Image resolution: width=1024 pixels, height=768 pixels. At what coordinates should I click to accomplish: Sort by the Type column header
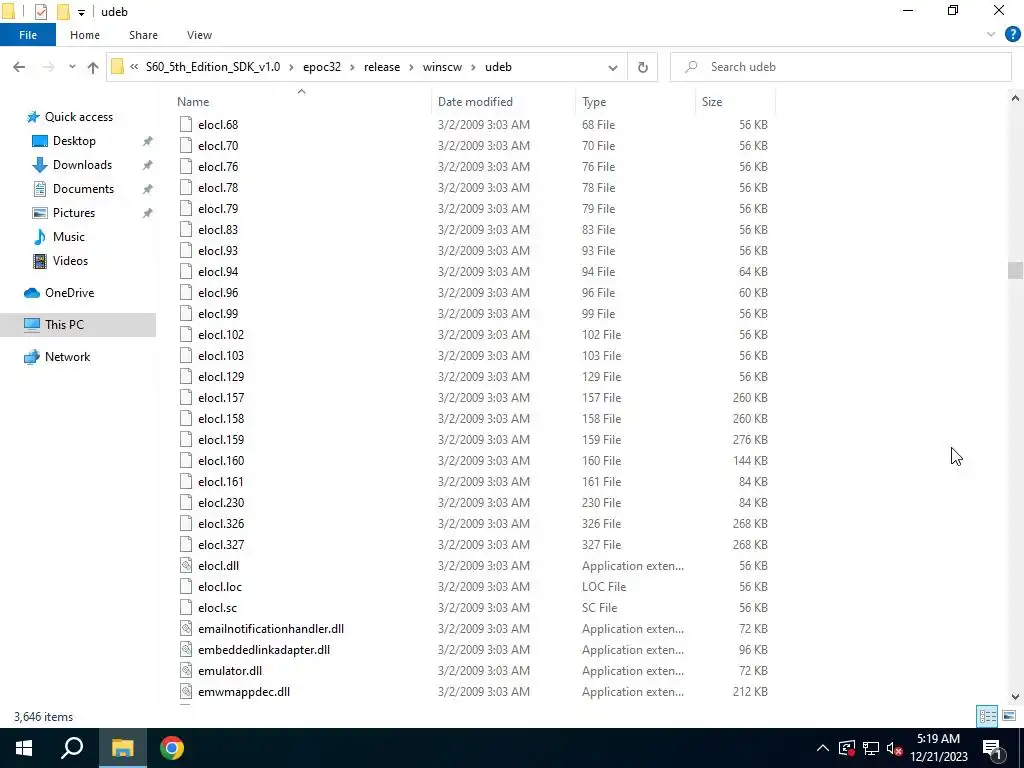[594, 102]
